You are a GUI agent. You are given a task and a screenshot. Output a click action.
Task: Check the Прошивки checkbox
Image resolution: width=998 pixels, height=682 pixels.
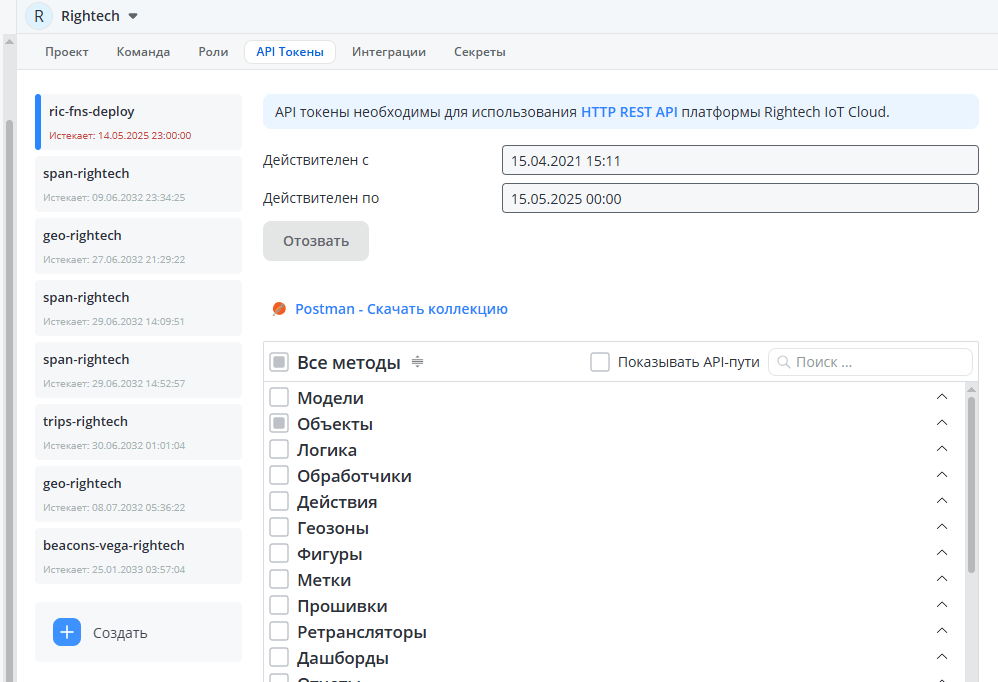tap(279, 606)
